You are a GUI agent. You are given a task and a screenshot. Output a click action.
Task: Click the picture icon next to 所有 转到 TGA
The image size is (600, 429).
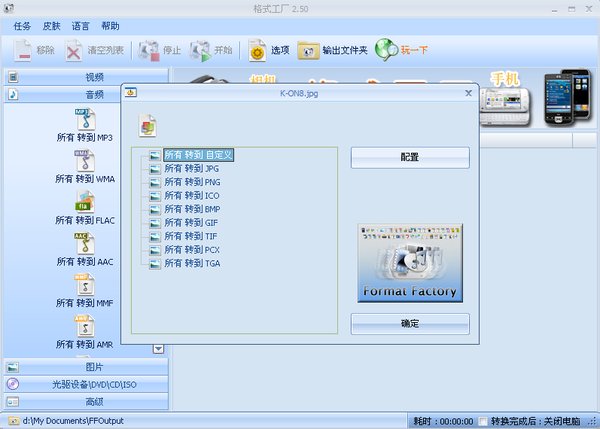pos(155,264)
